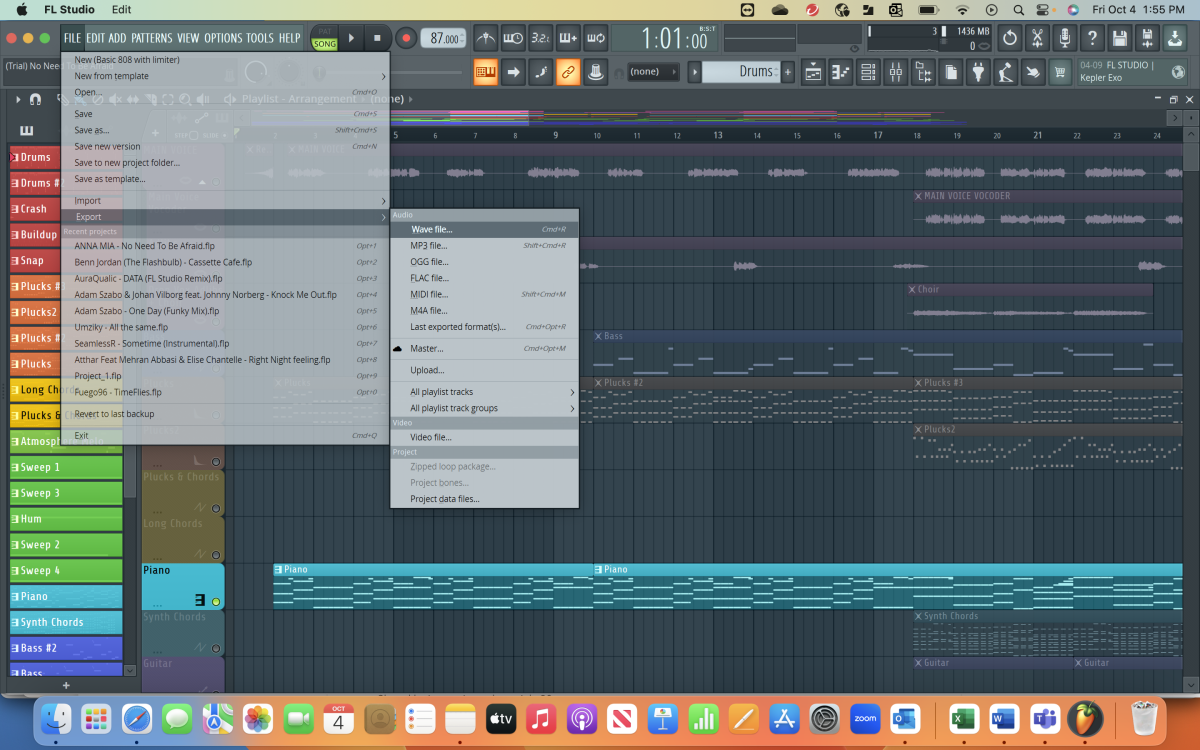
Task: Open the Piano roll icon
Action: tap(841, 71)
